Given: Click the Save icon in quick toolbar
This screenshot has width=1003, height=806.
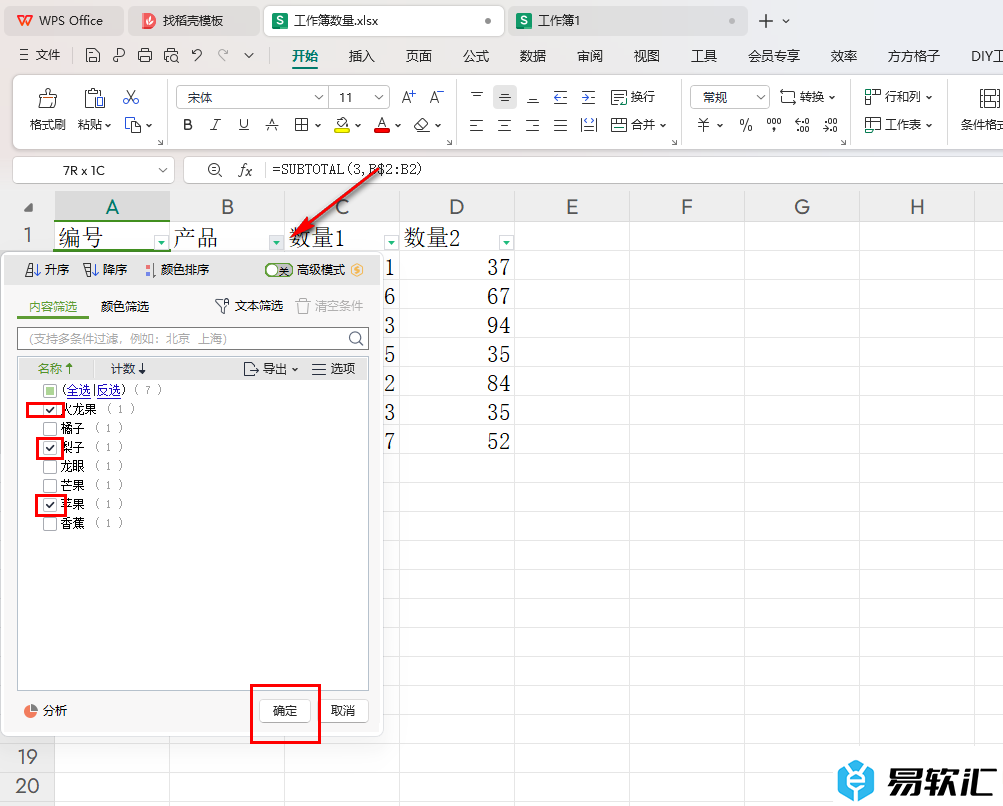Looking at the screenshot, I should [93, 56].
